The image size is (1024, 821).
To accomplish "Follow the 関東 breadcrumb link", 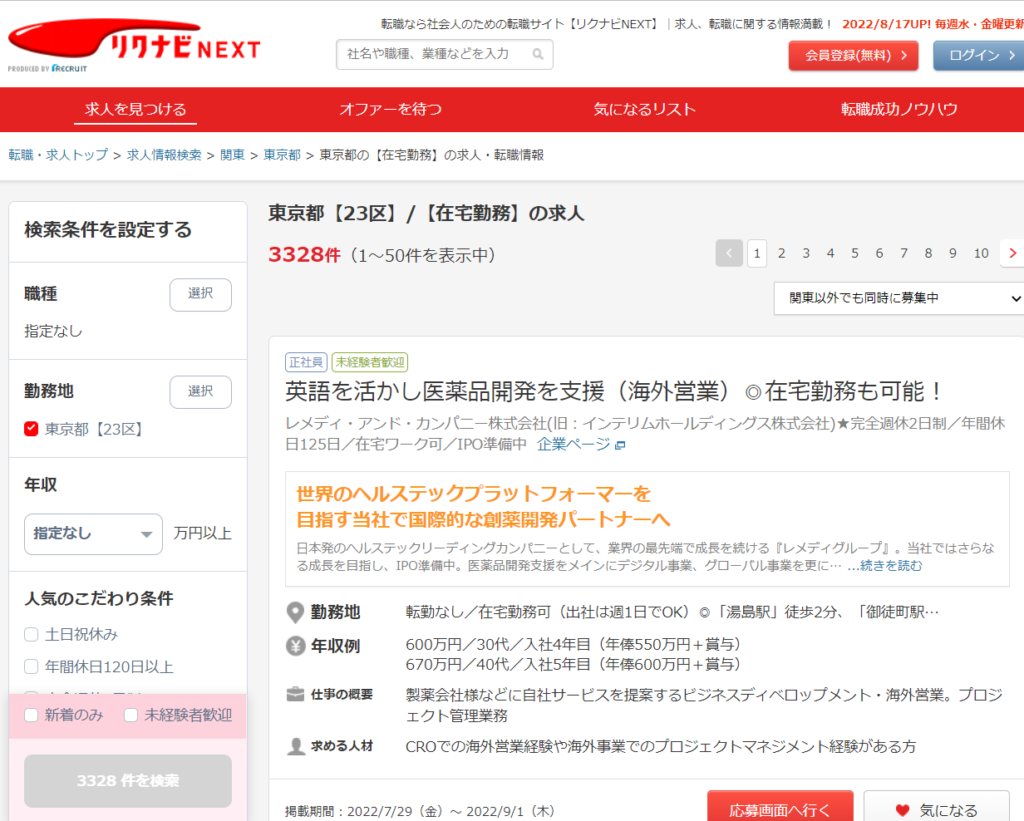I will coord(232,155).
